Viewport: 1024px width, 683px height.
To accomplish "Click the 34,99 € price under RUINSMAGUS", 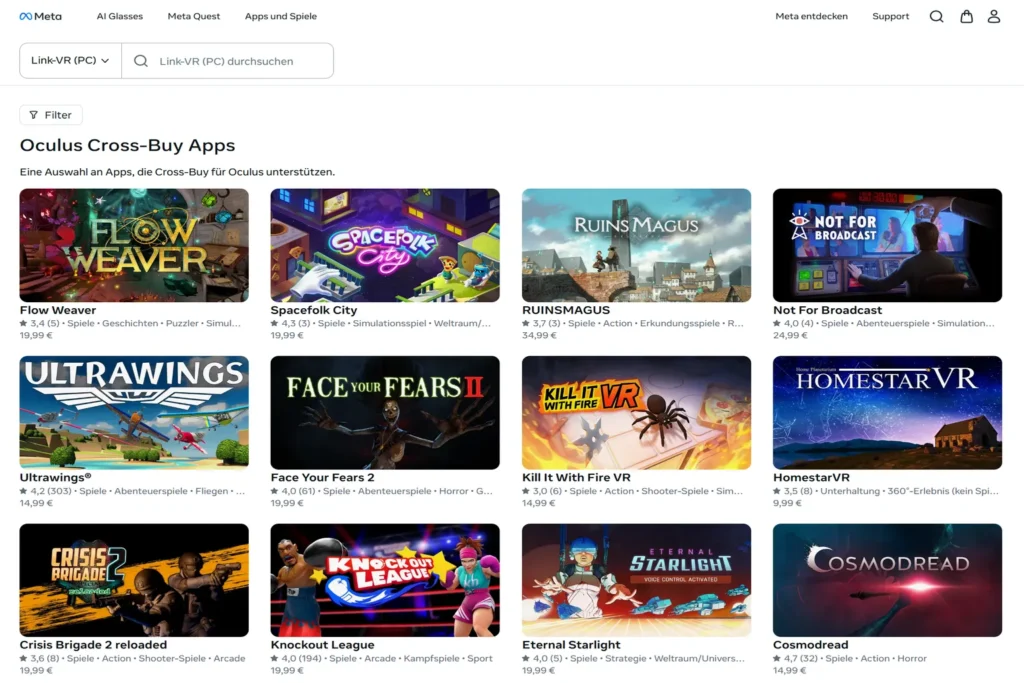I will 539,336.
